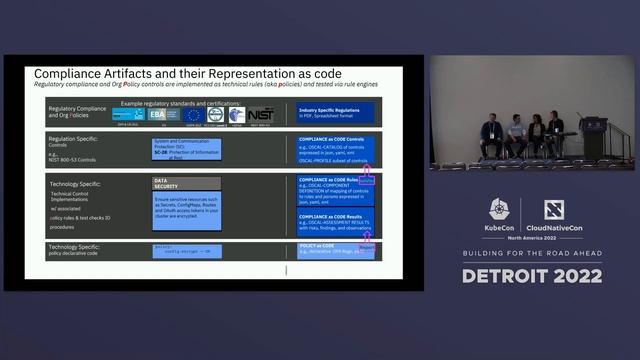This screenshot has width=640, height=360.
Task: Open the panel stage video feed
Action: click(532, 113)
